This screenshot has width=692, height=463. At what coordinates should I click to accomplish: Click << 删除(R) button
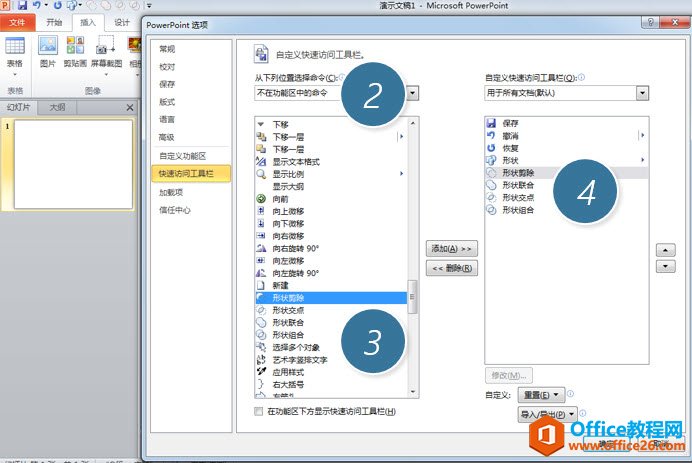coord(451,268)
